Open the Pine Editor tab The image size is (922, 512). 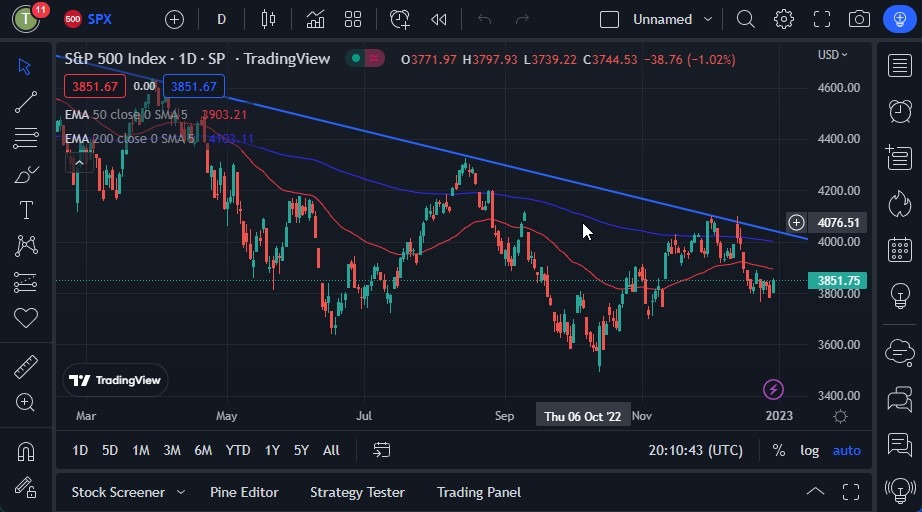coord(244,493)
